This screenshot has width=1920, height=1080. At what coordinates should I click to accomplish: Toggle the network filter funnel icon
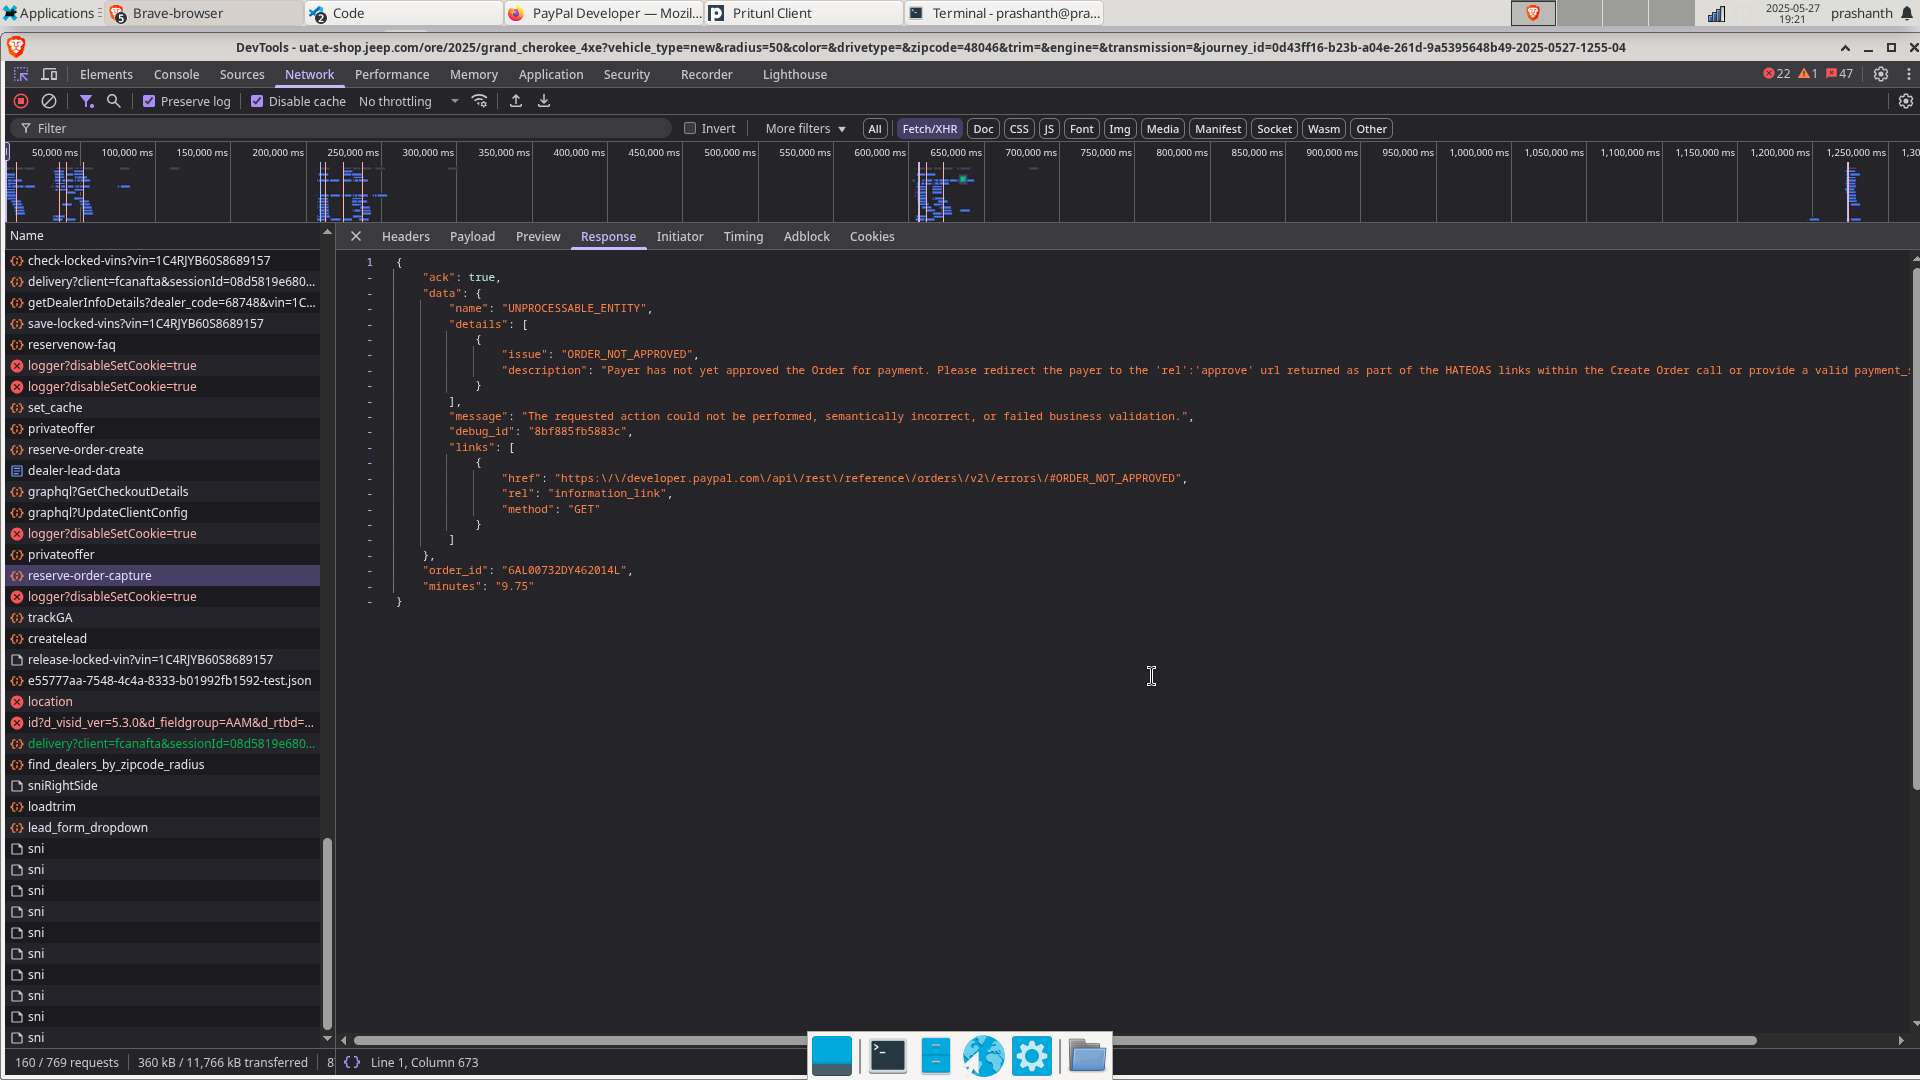(87, 101)
